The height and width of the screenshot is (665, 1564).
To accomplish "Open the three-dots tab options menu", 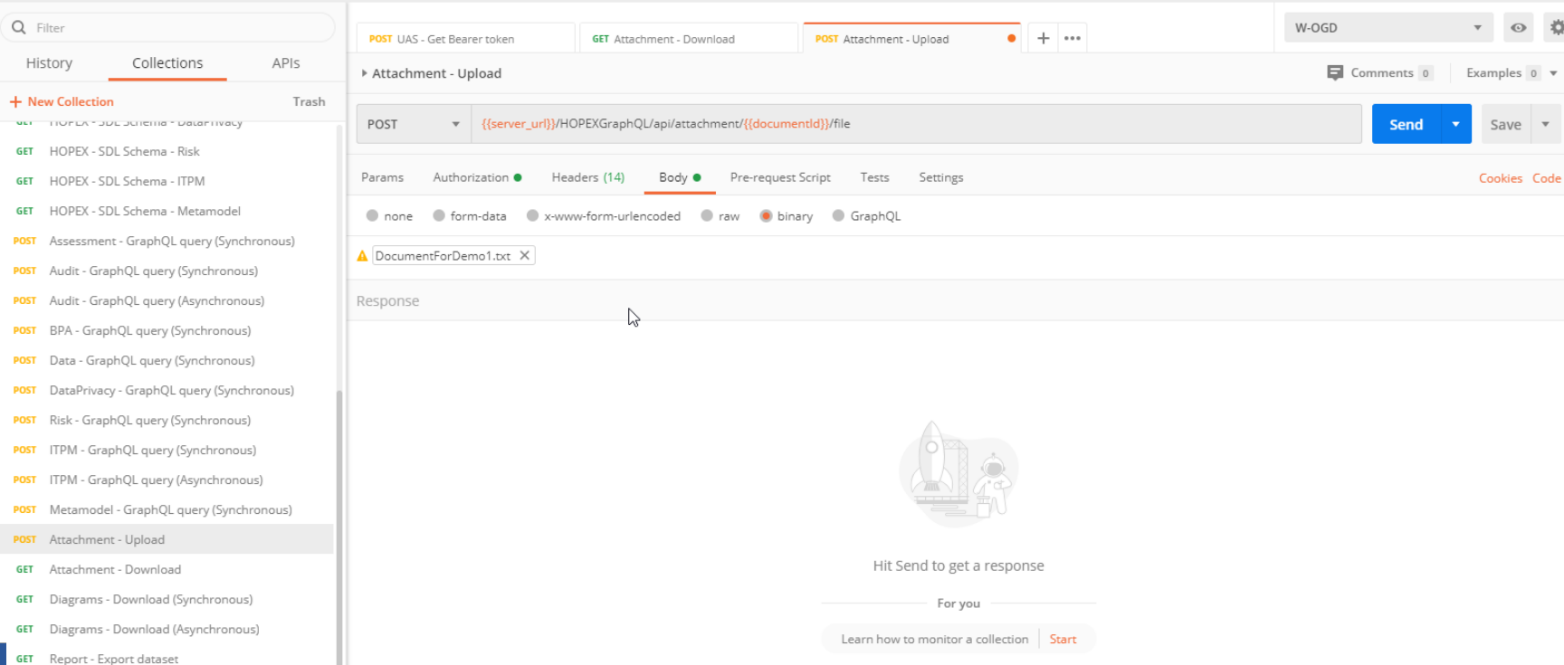I will (x=1072, y=38).
